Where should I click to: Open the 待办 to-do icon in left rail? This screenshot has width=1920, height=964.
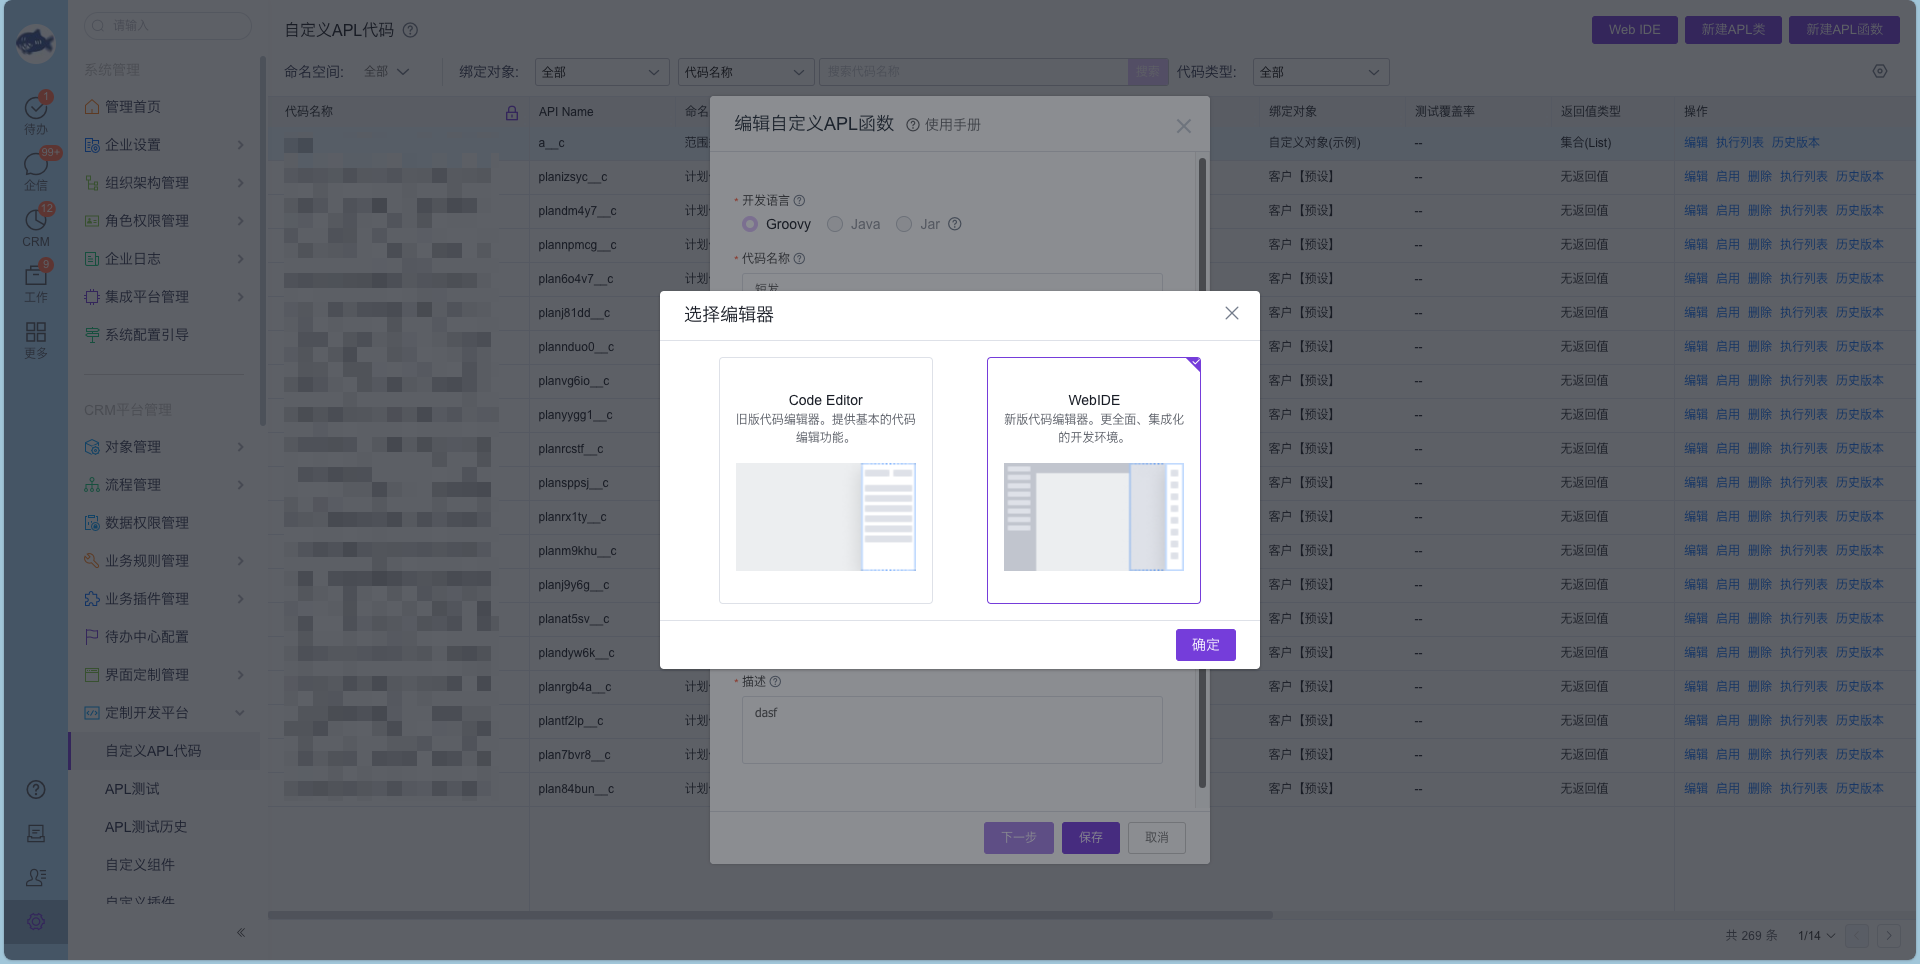click(36, 108)
